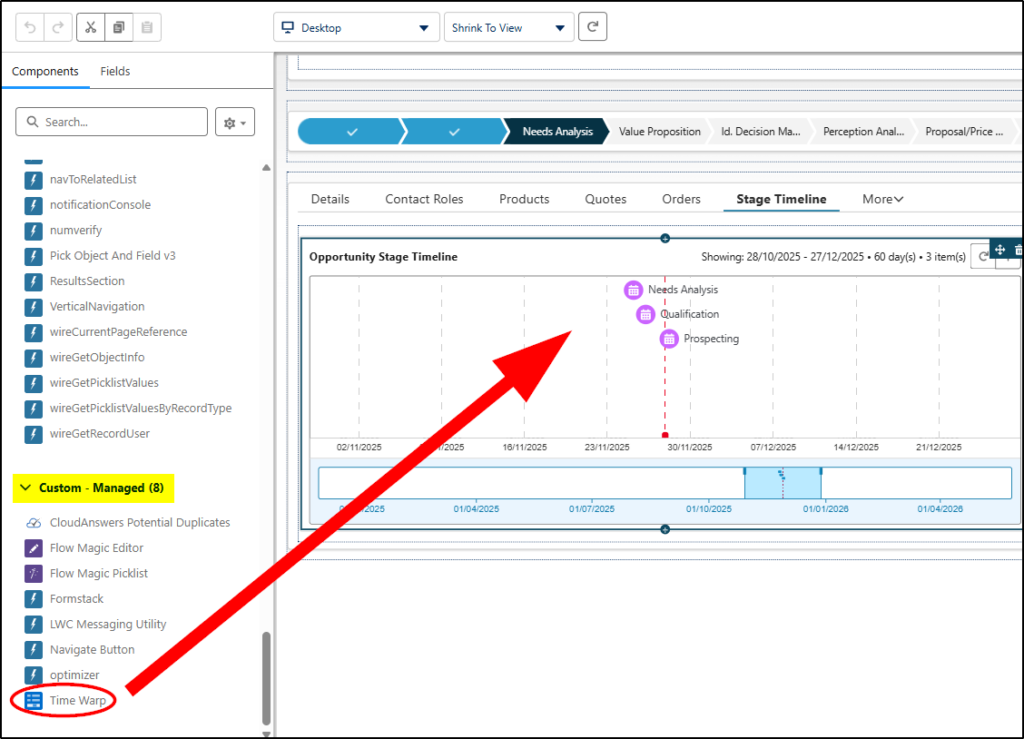
Task: Click the Flow Magic Editor pencil icon
Action: coord(33,548)
